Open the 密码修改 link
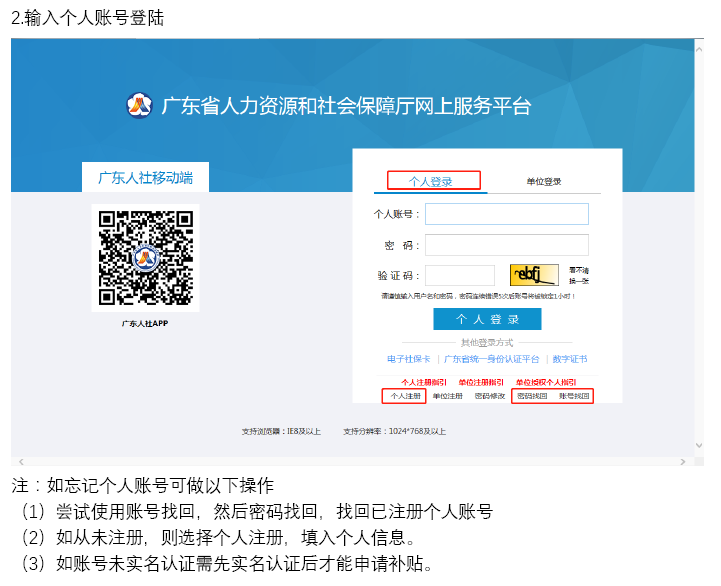Screen dimensions: 721x586 [490, 396]
